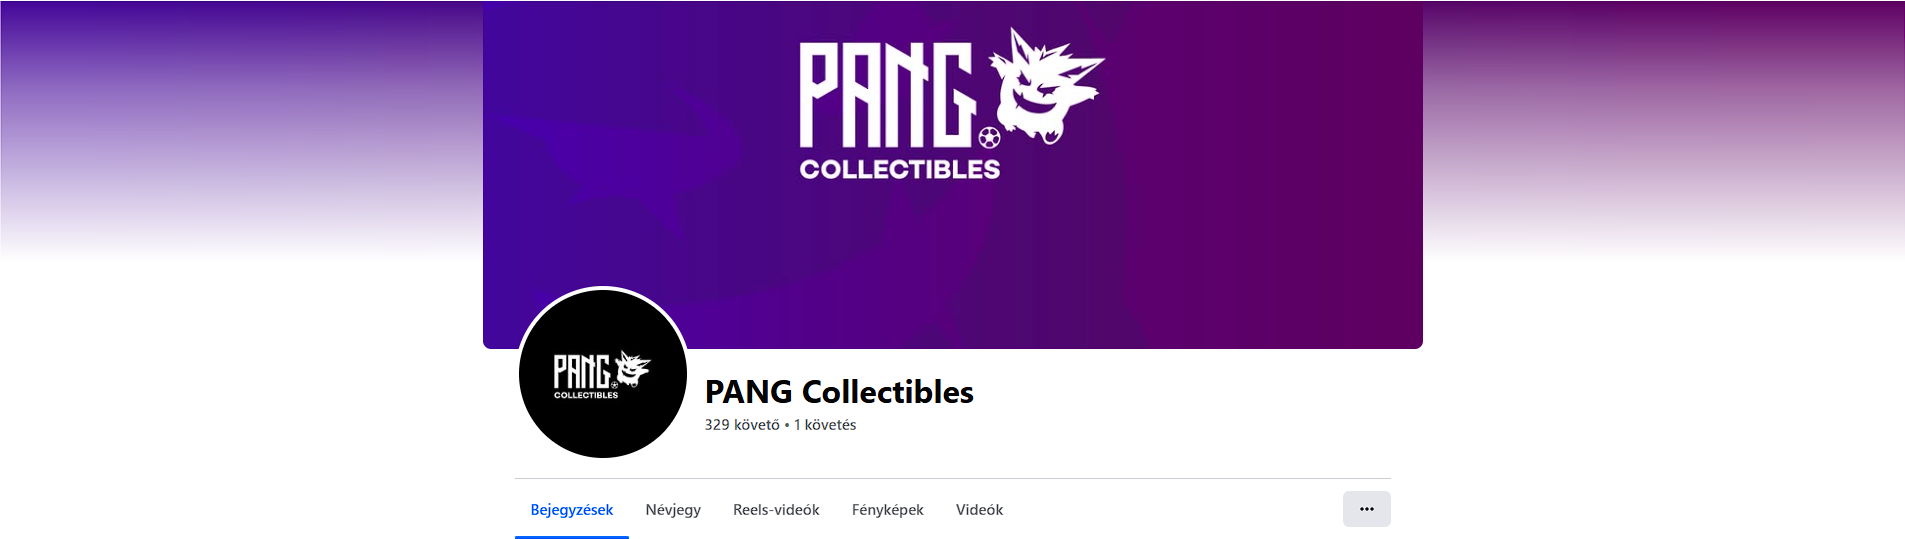
Task: Click the PANG Collectibles page name heading
Action: (839, 392)
